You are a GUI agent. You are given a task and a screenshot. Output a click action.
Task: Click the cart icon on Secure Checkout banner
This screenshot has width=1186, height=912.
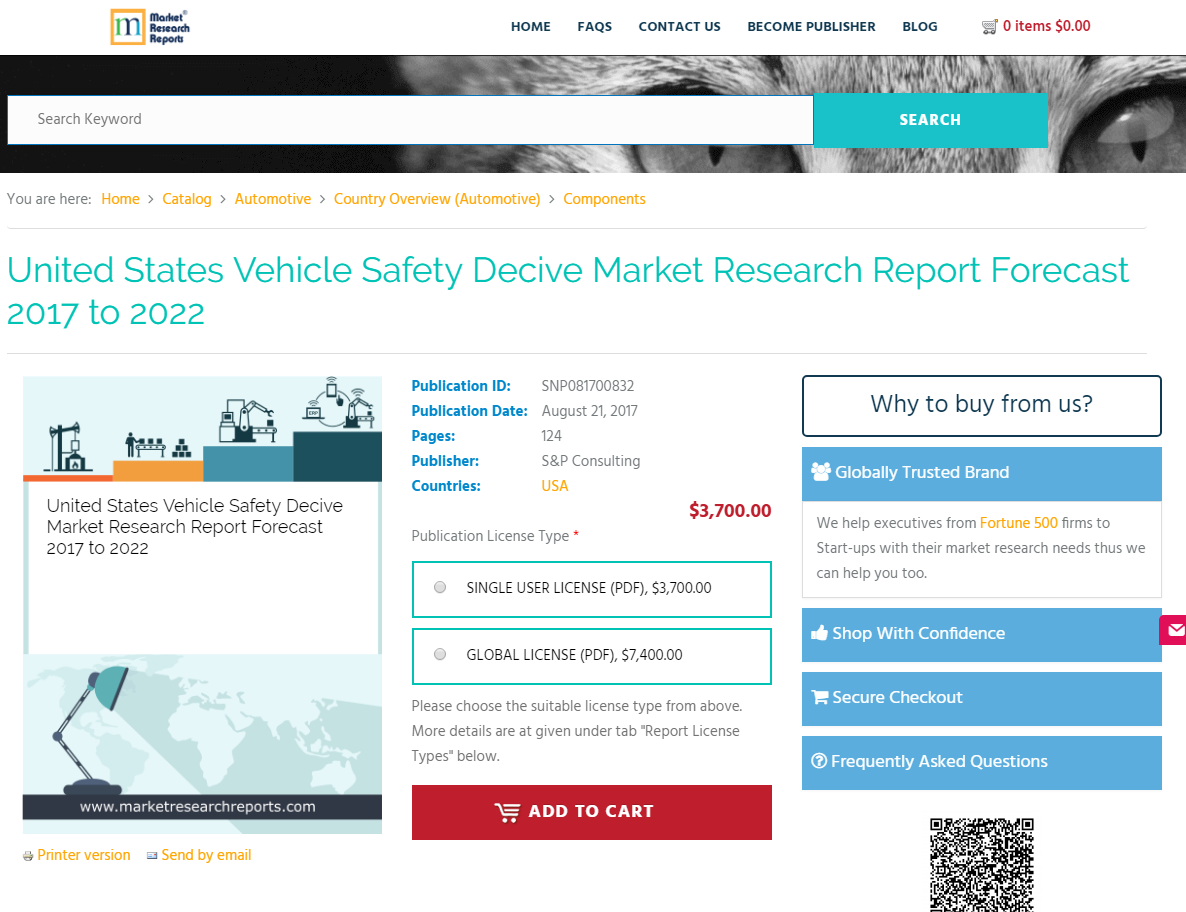pos(820,697)
